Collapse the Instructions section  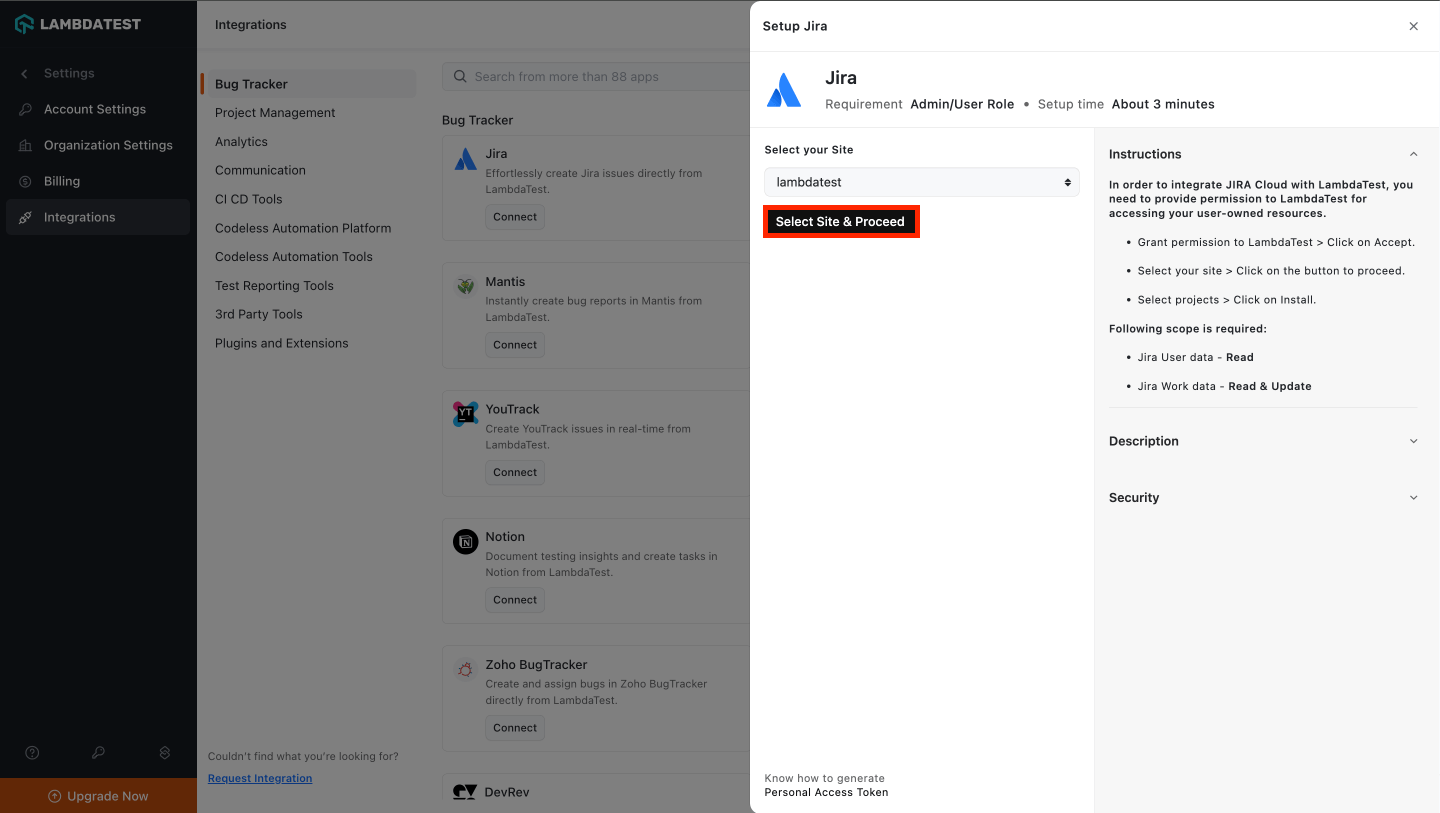1413,154
